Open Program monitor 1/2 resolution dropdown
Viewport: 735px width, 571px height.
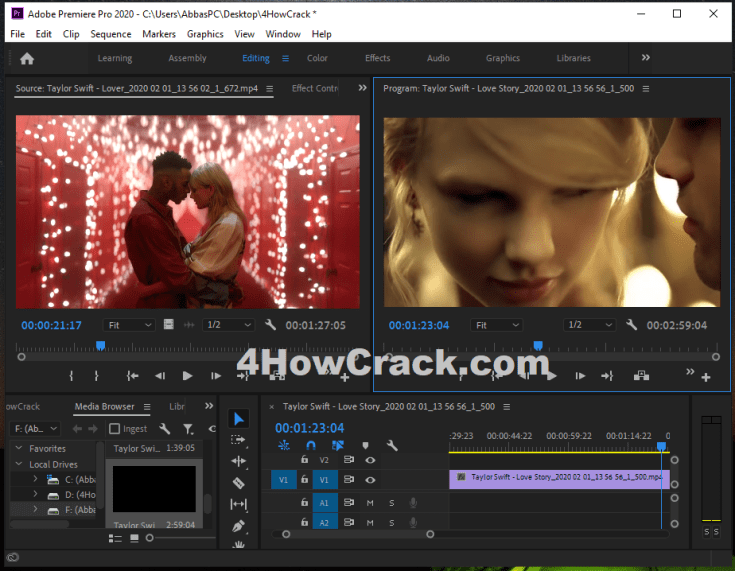tap(587, 325)
